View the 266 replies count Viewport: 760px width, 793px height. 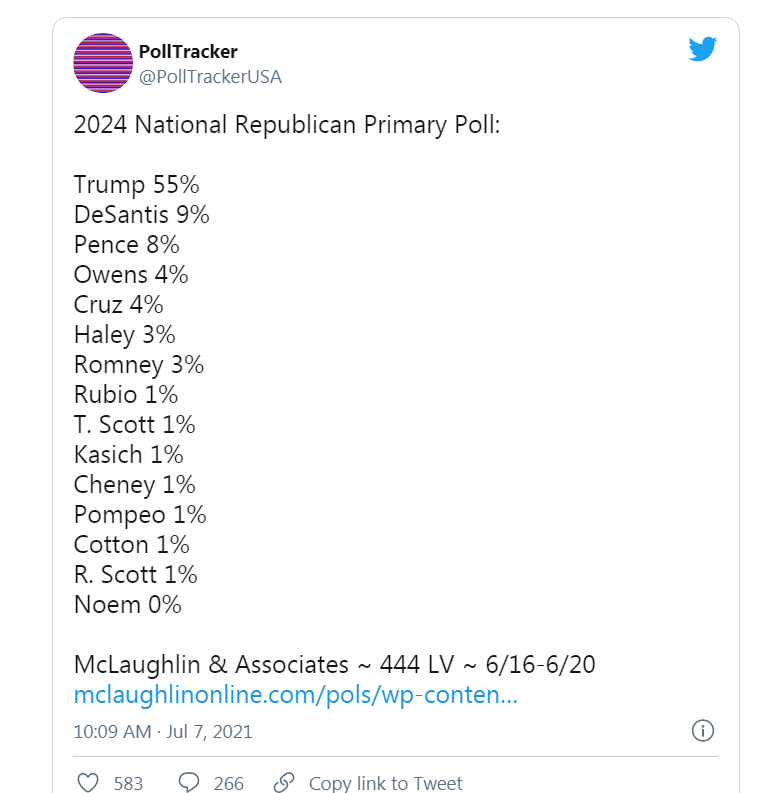(229, 783)
